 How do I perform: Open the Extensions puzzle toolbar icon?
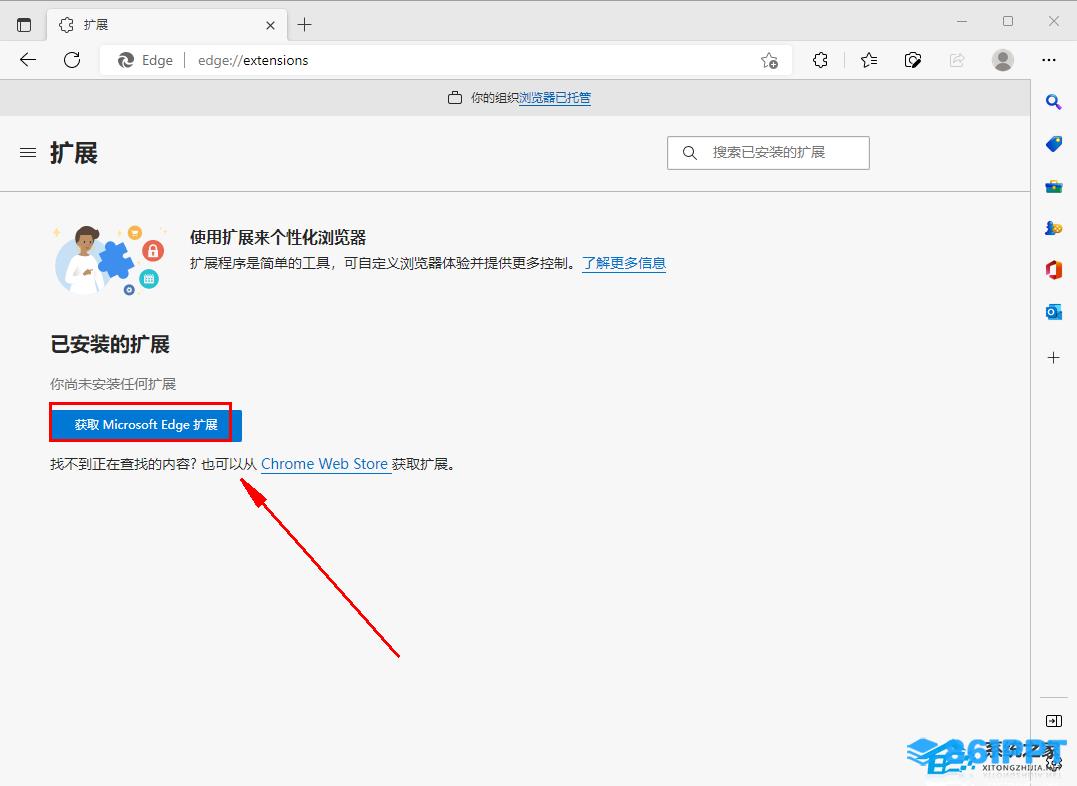pos(820,60)
